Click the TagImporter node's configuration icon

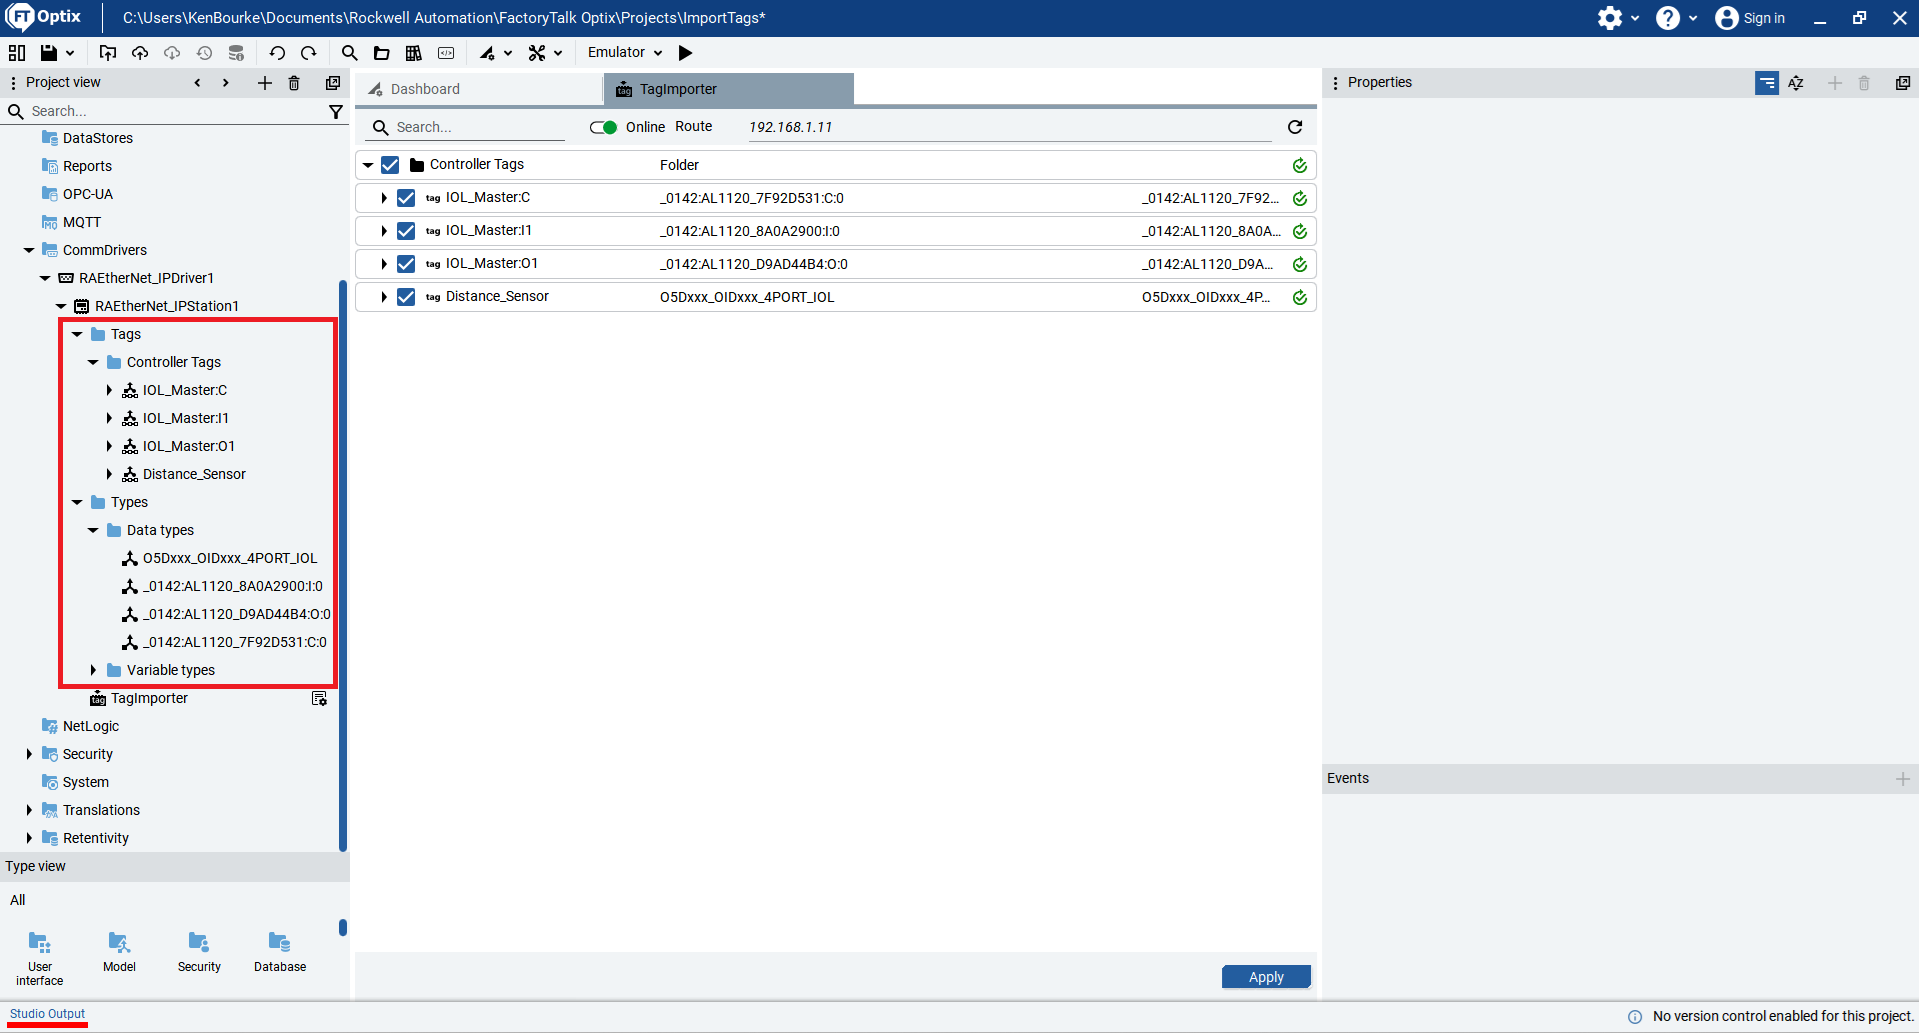point(320,698)
